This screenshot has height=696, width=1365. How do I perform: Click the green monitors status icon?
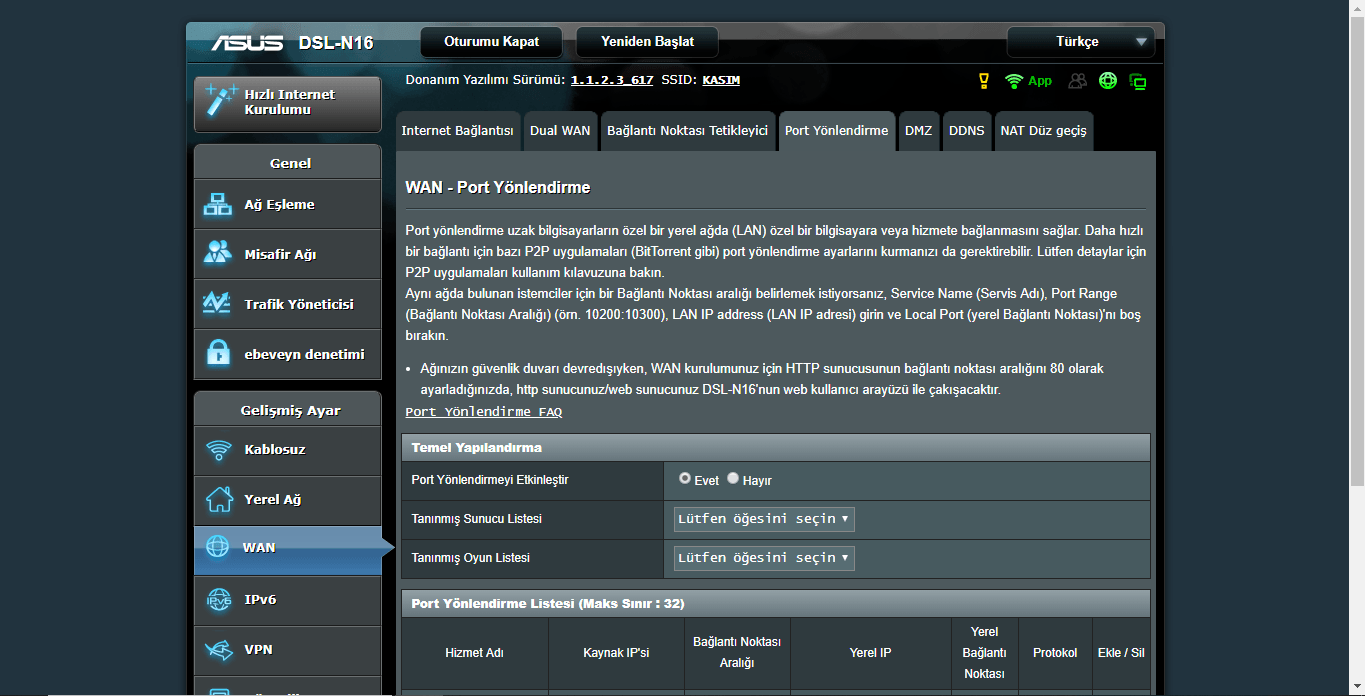click(x=1138, y=81)
